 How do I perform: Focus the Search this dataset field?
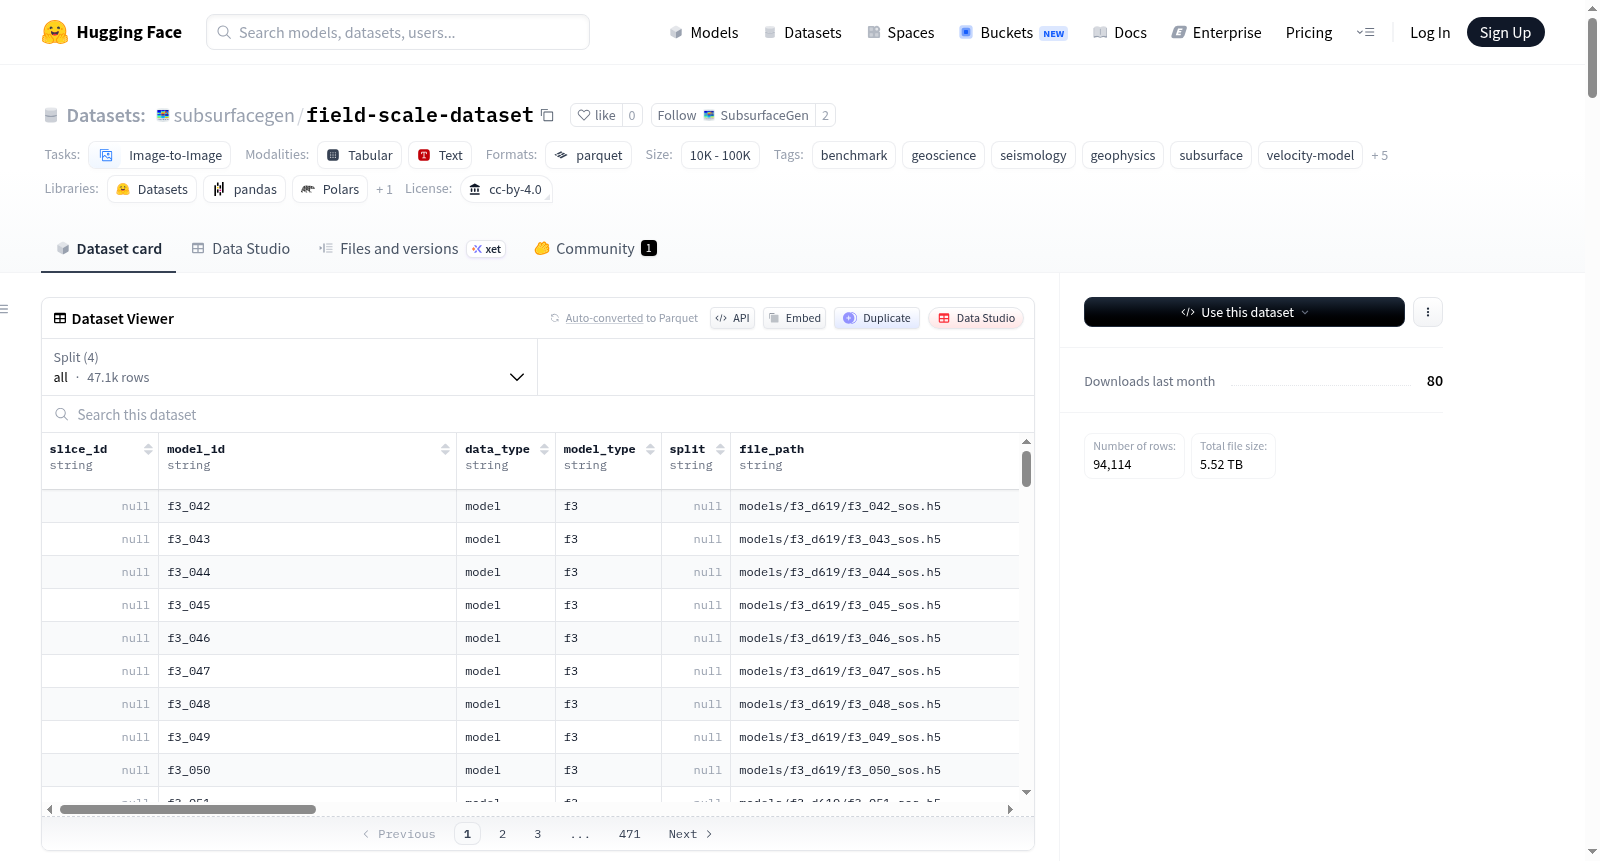tap(538, 414)
